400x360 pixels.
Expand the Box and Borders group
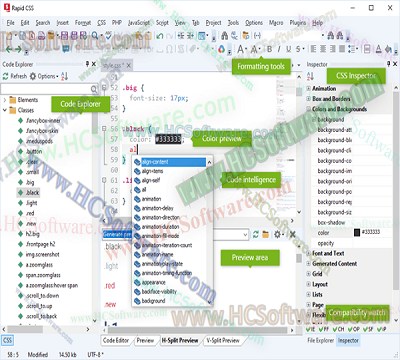[309, 99]
